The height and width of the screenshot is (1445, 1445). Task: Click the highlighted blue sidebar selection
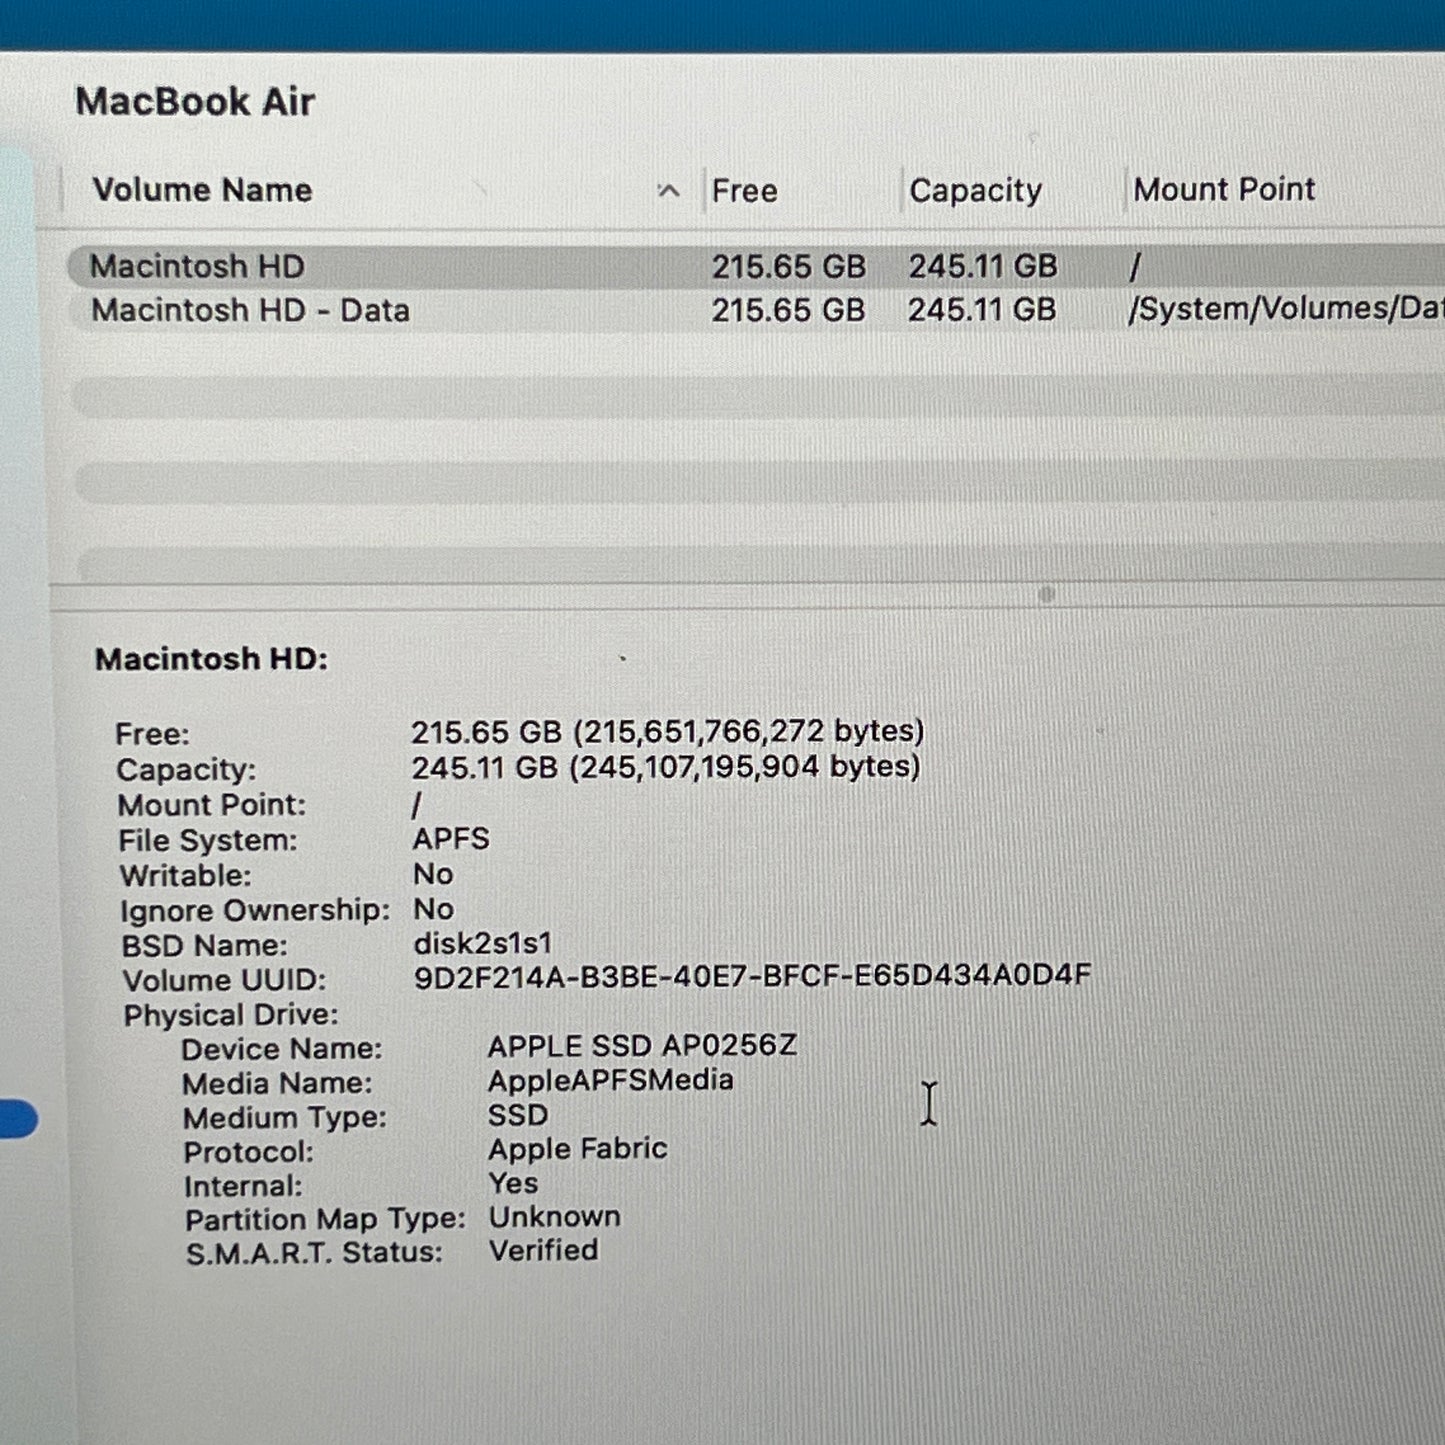tap(18, 1119)
